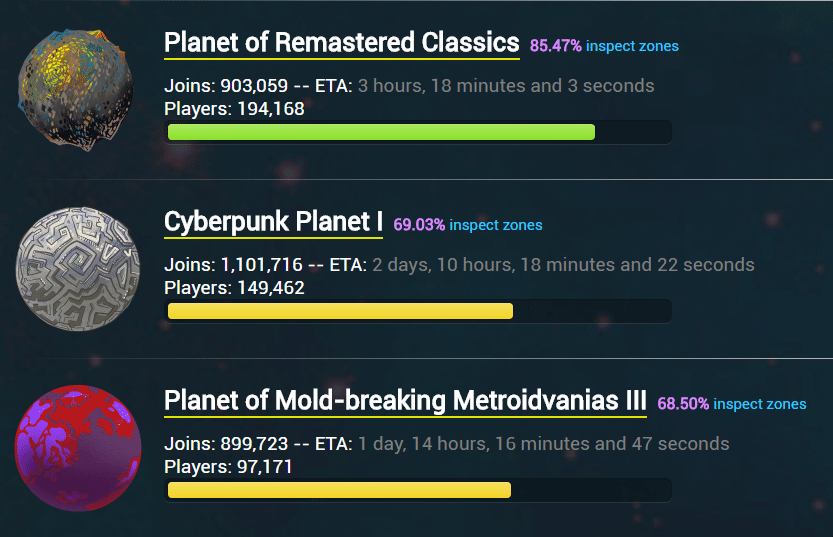833x537 pixels.
Task: Open Planet of Mold-breaking Metroidvanias III title
Action: pyautogui.click(x=405, y=401)
